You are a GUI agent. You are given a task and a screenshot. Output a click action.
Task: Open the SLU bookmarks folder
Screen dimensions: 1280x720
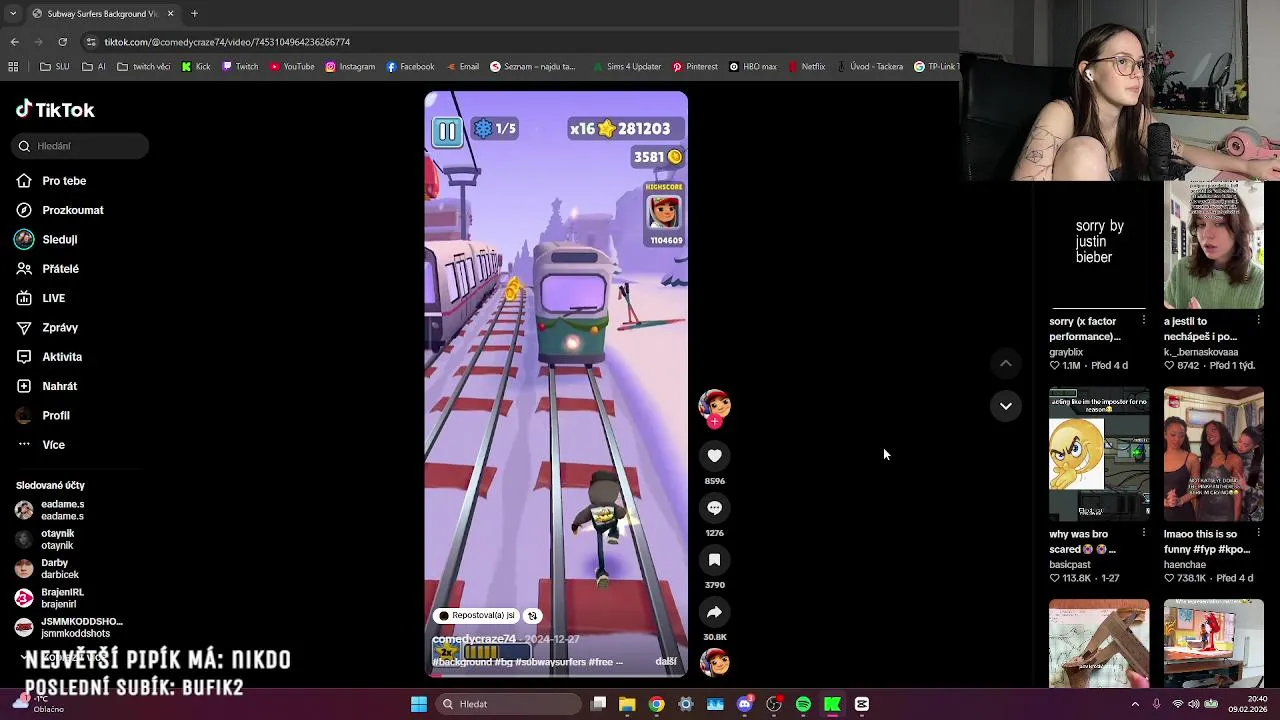[54, 67]
